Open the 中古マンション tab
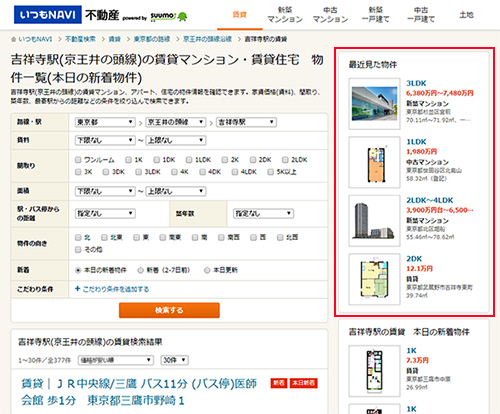 [x=330, y=15]
